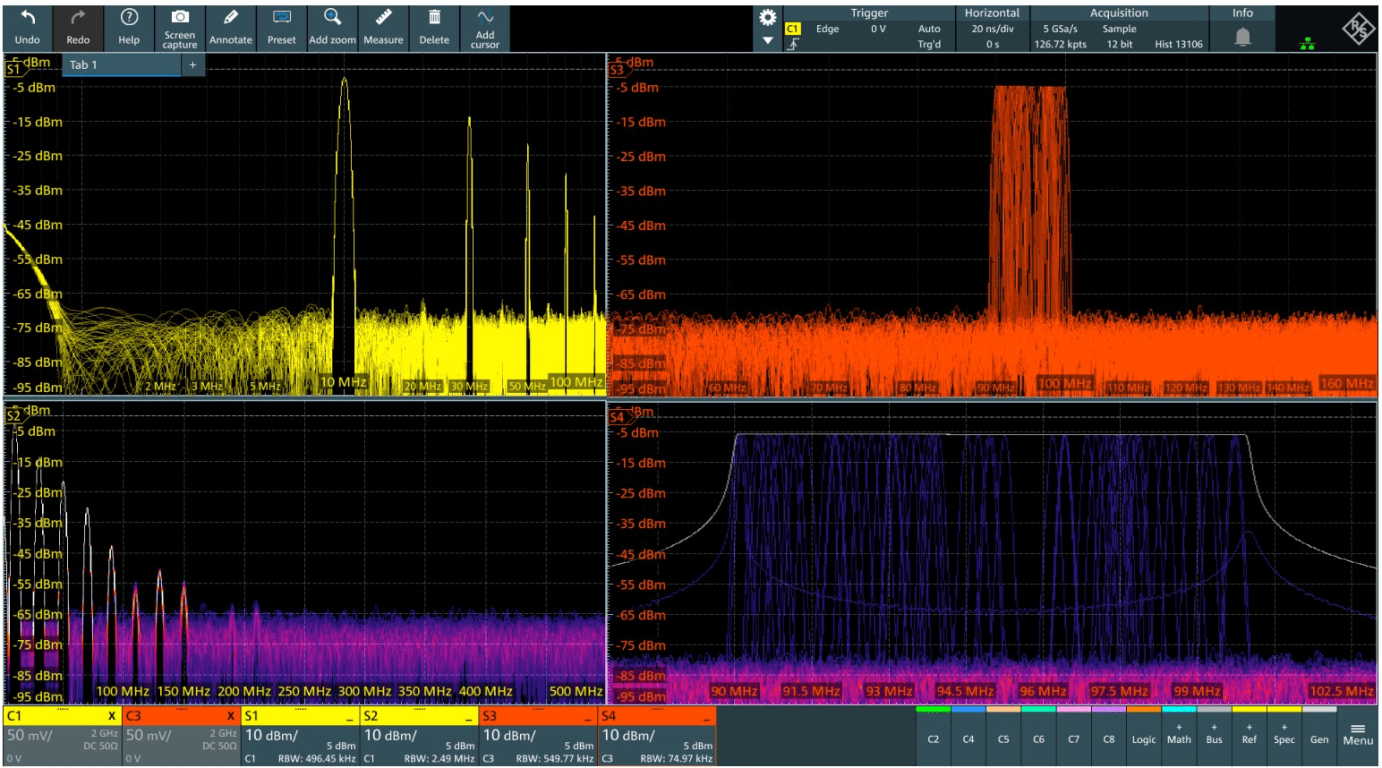Toggle channel C5 on
This screenshot has width=1382, height=768.
[x=1003, y=734]
